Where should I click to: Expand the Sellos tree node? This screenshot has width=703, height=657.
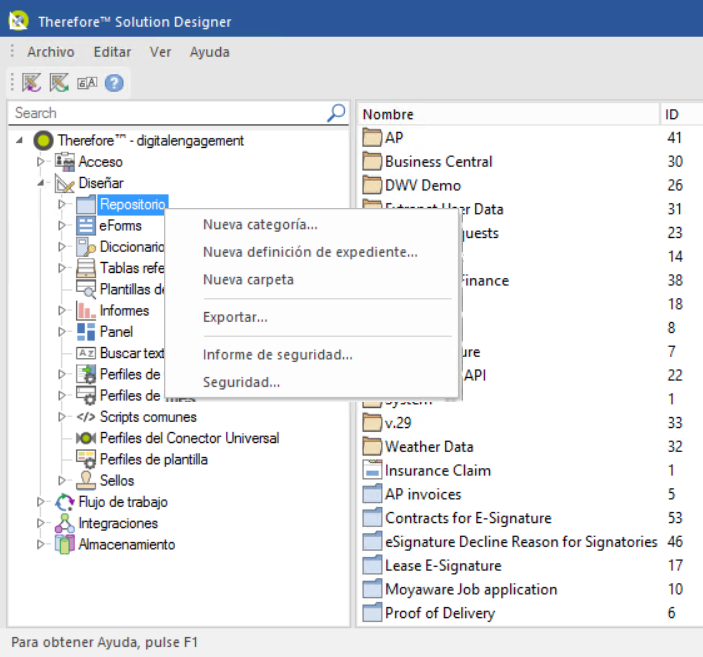[x=62, y=480]
